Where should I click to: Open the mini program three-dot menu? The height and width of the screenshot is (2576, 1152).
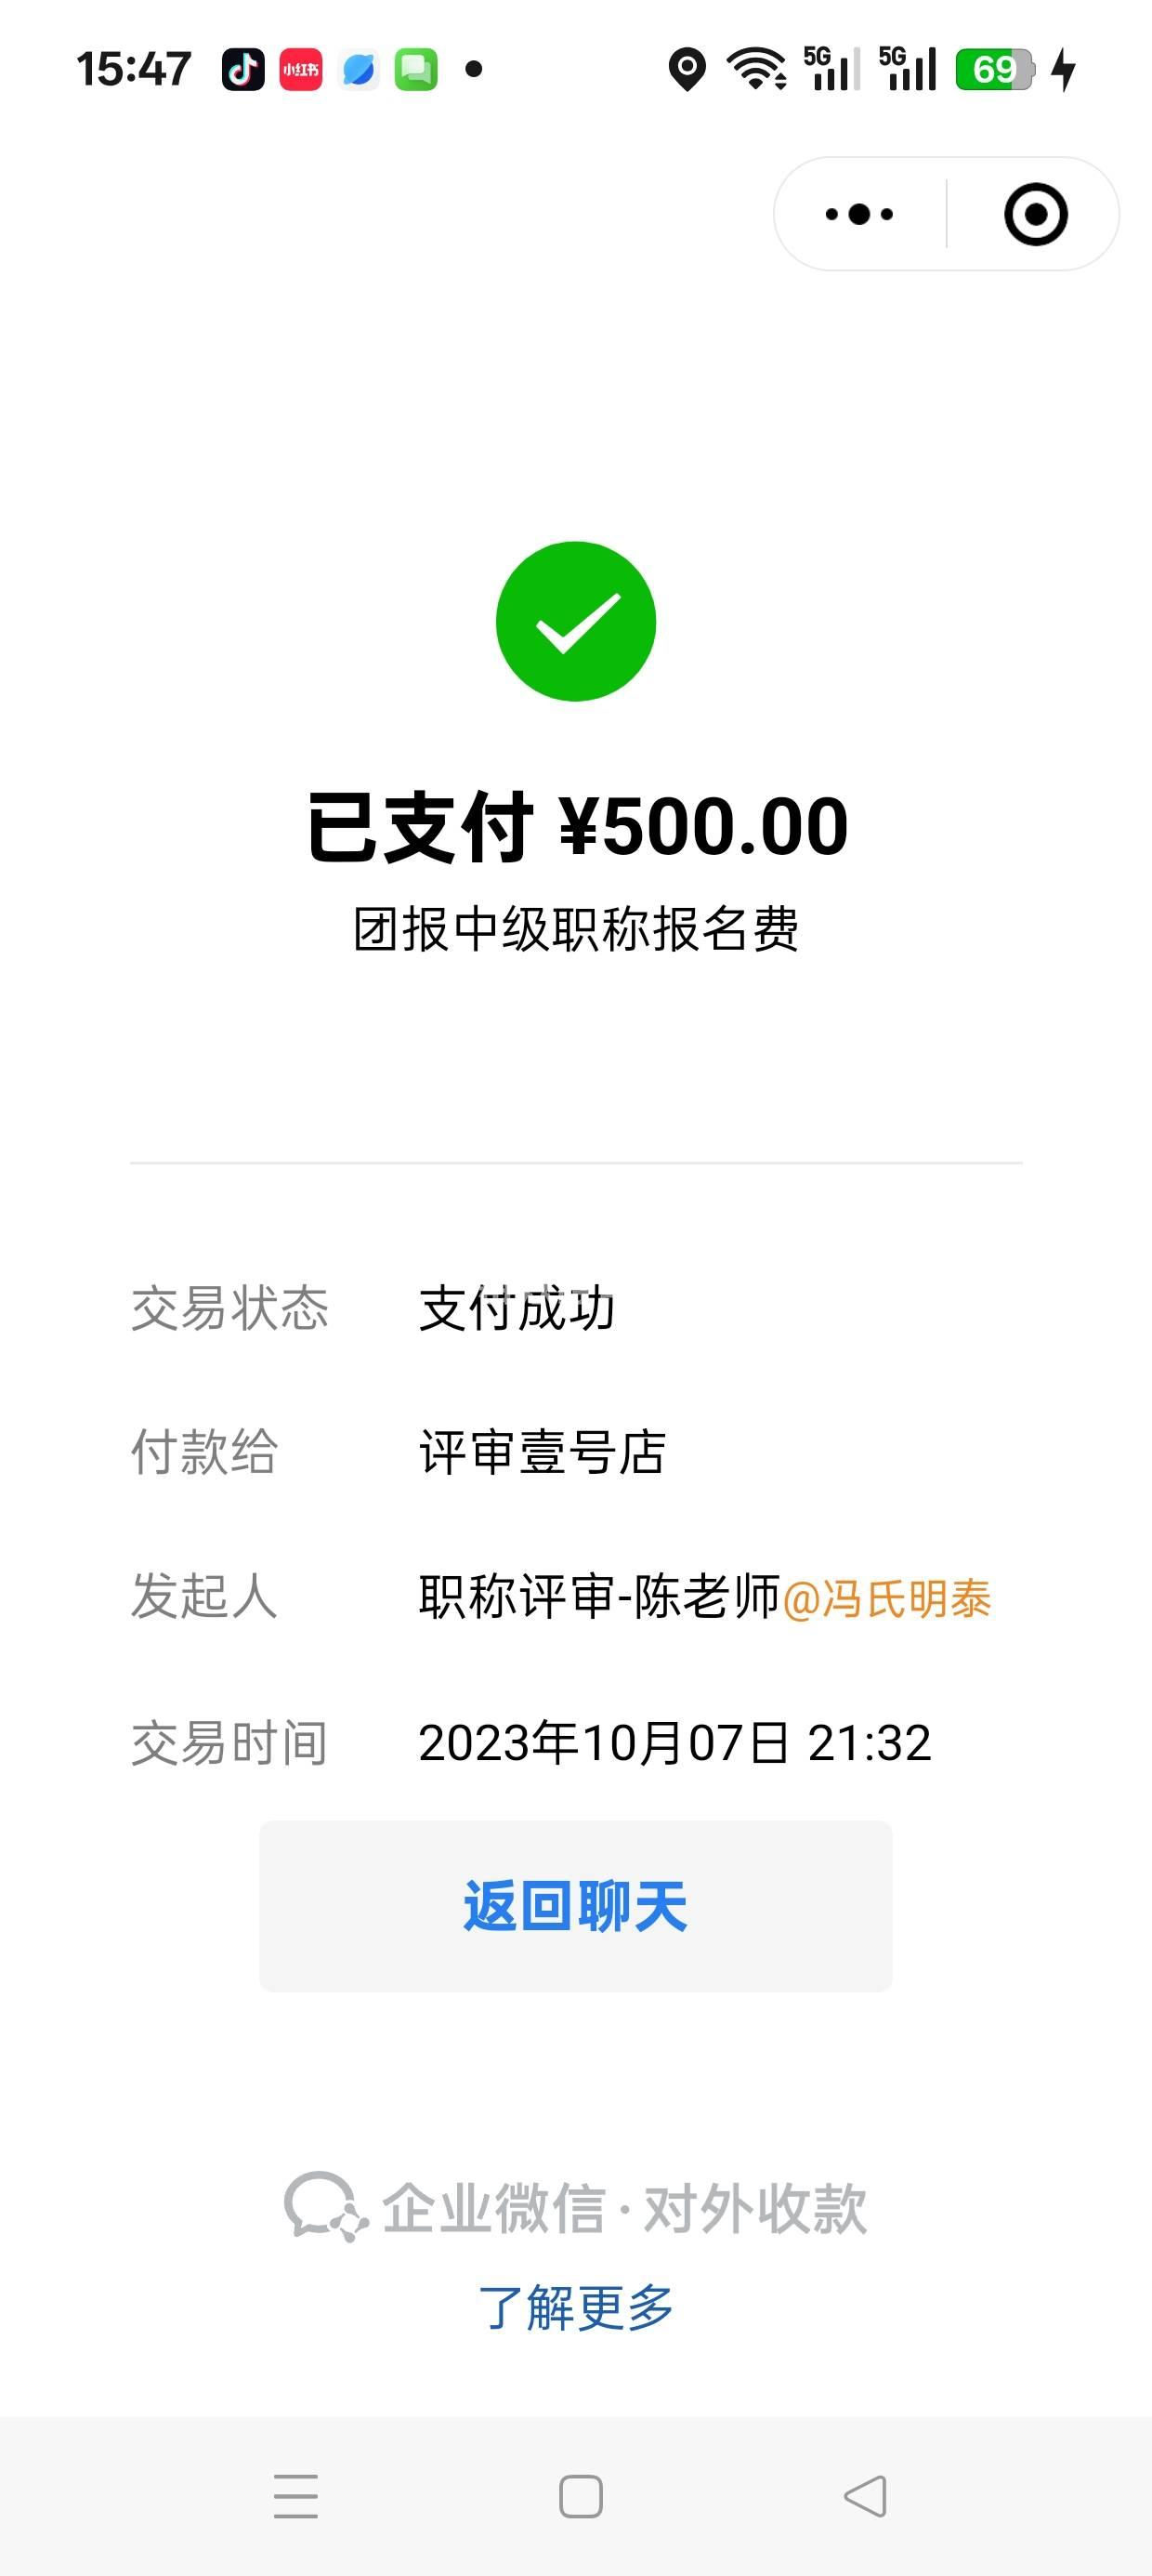pyautogui.click(x=859, y=214)
